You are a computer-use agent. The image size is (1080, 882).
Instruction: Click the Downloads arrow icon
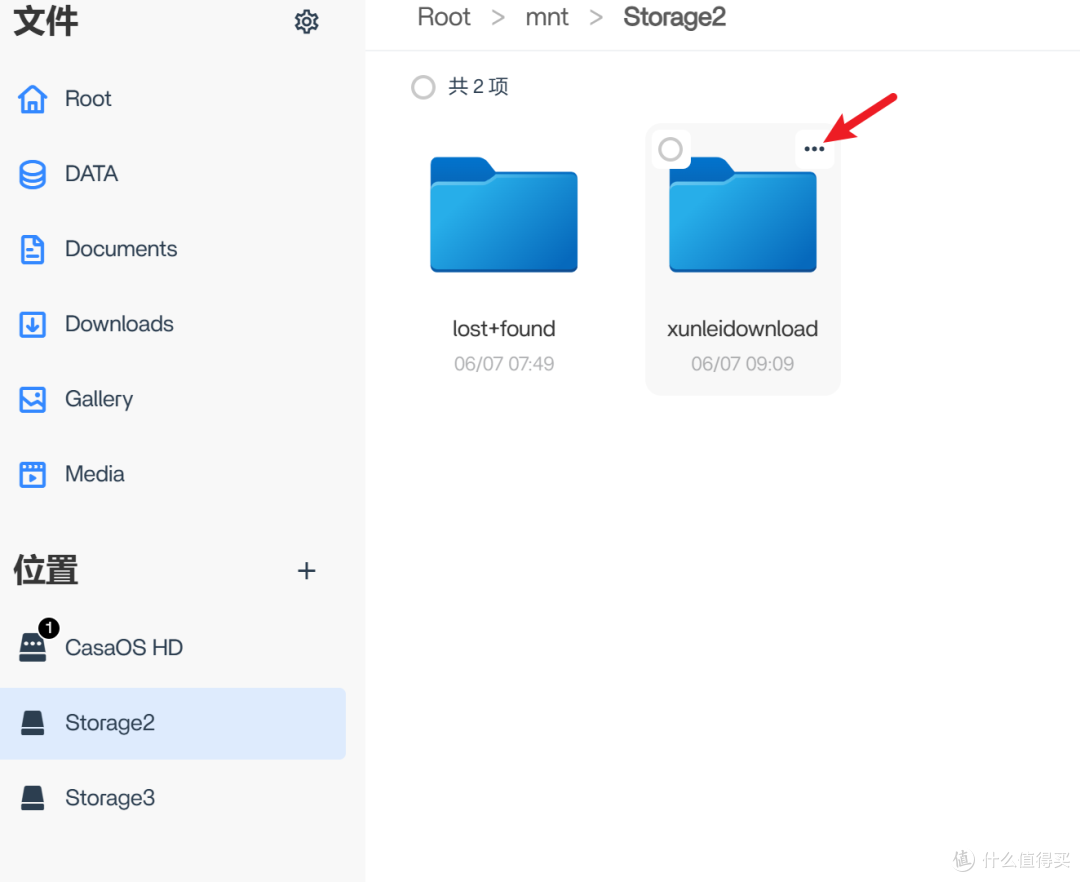coord(33,324)
